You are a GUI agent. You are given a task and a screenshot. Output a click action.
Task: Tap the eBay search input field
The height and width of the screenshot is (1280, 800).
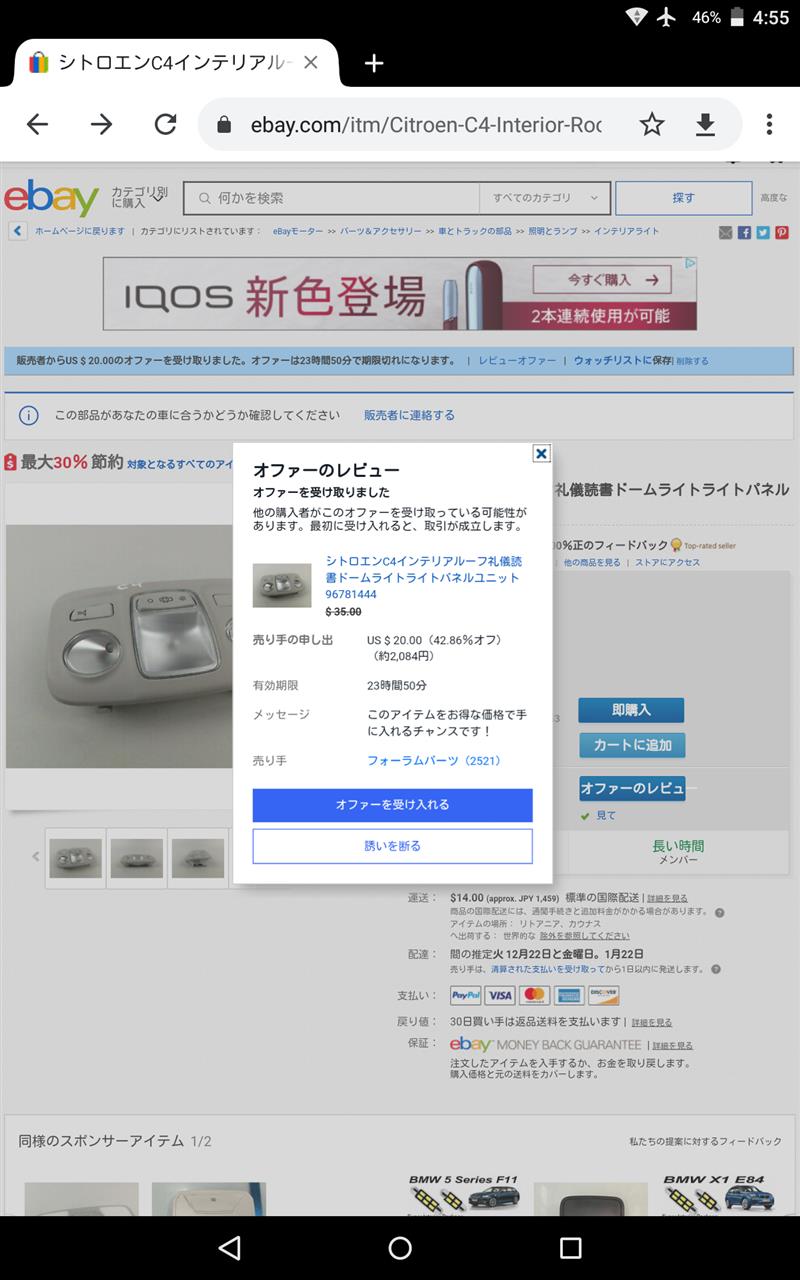pos(332,198)
